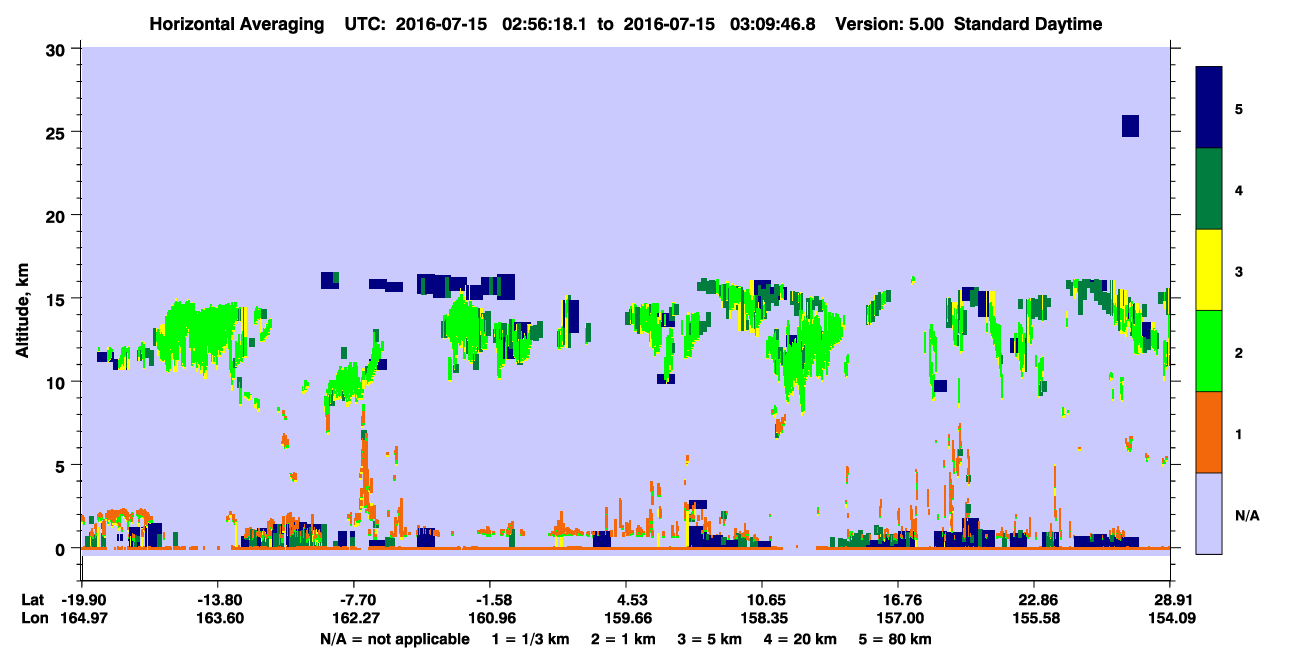Click latitude value '28.91'
The height and width of the screenshot is (667, 1300).
[x=1171, y=600]
